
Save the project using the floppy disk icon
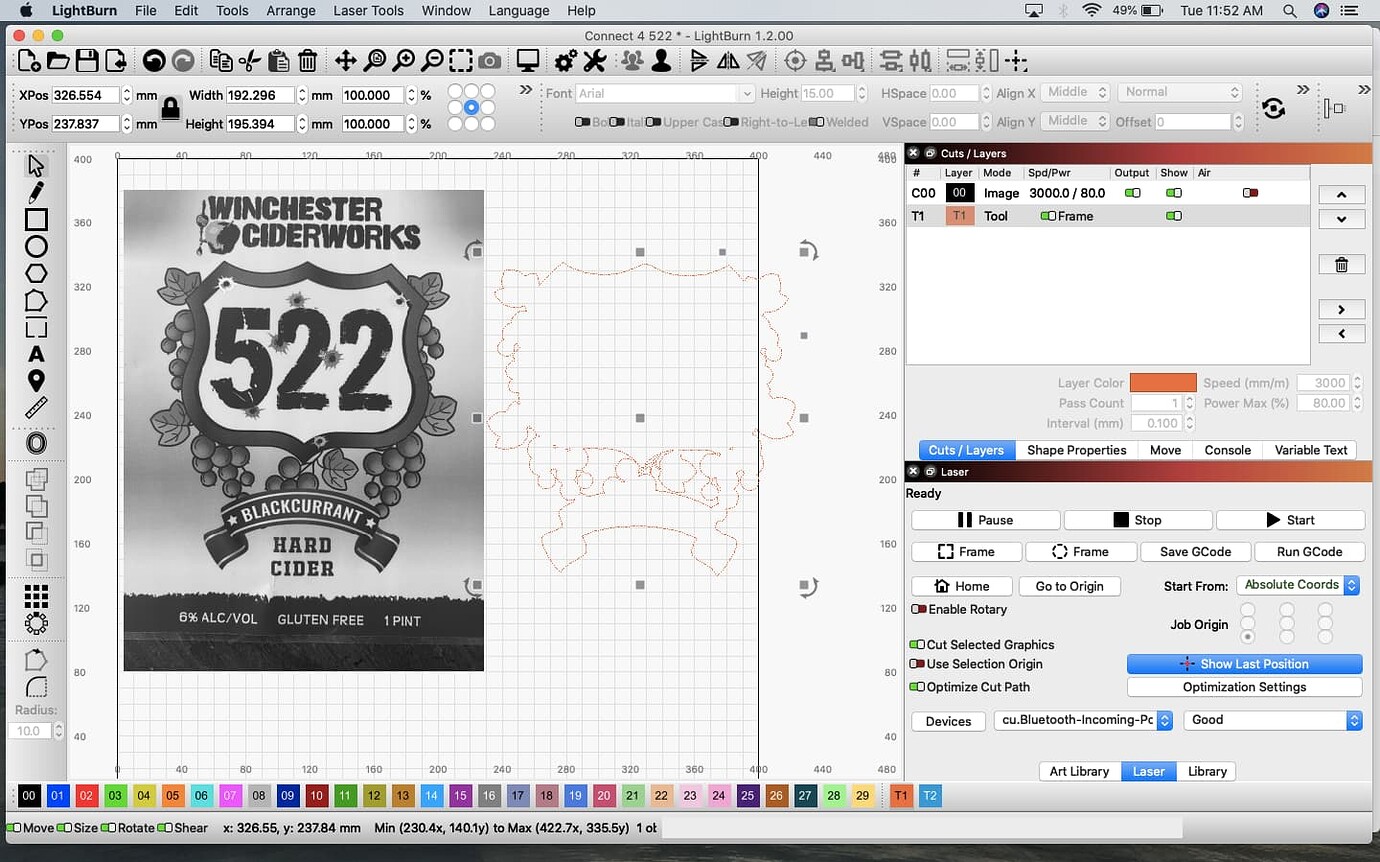point(87,61)
